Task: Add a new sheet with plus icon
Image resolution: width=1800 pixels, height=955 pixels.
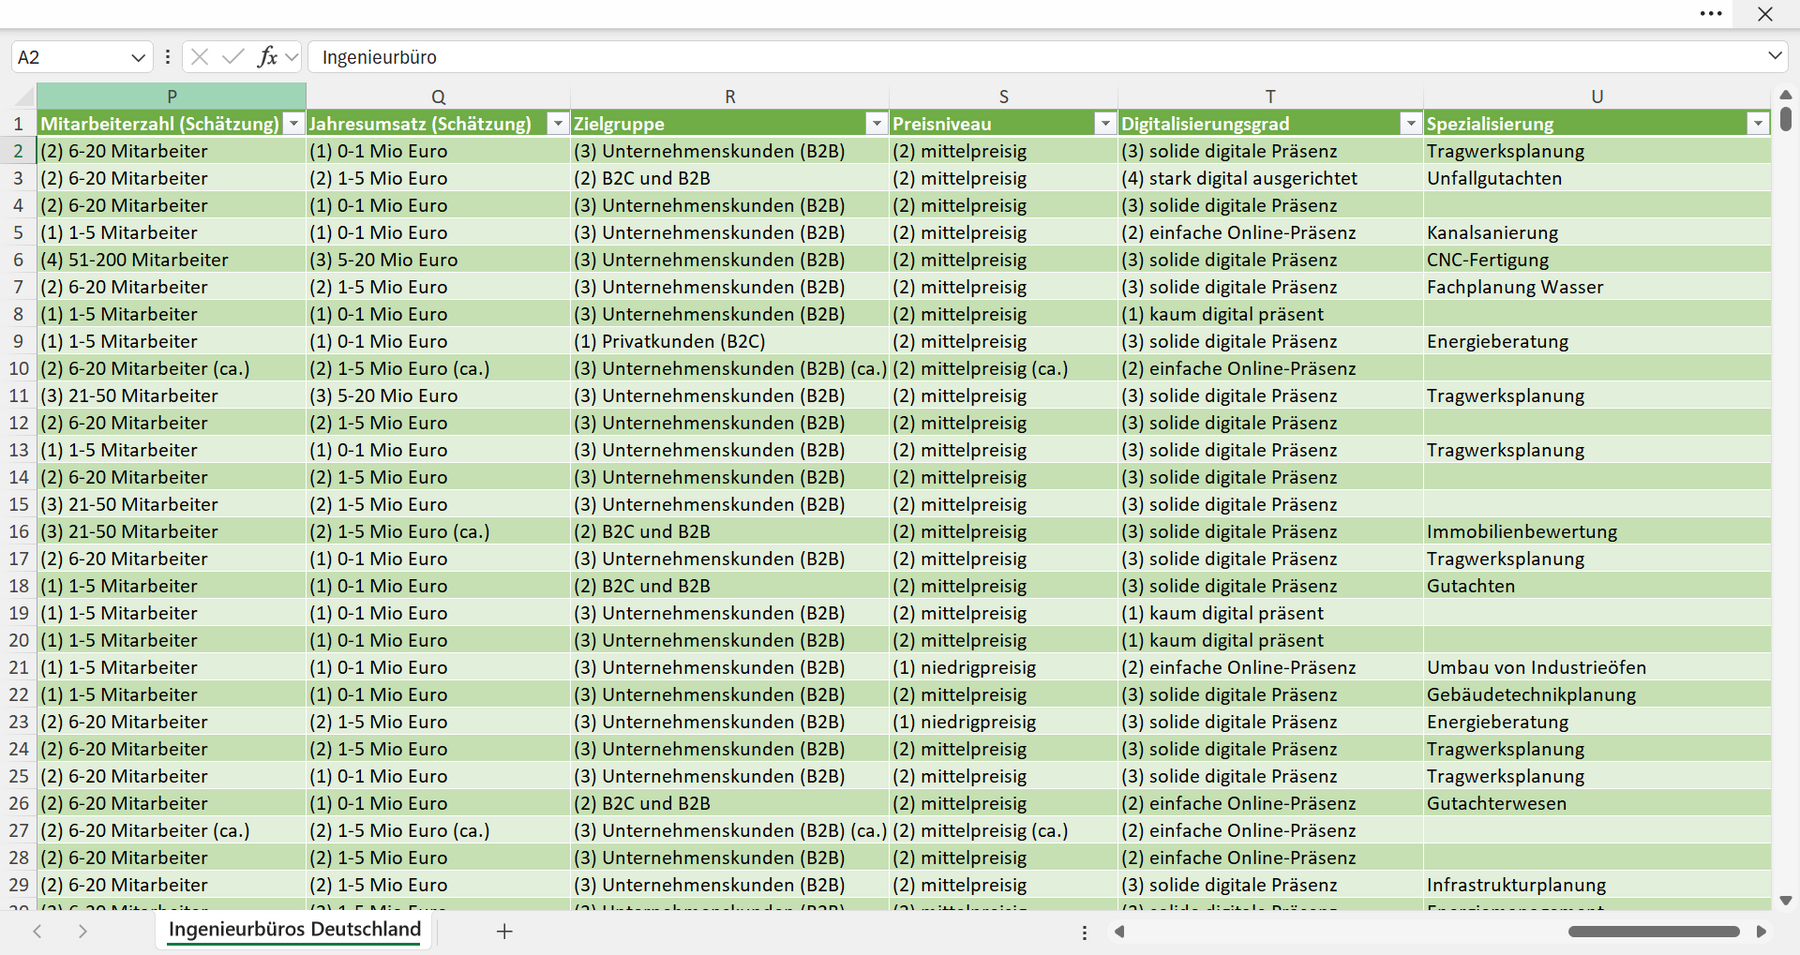Action: coord(505,931)
